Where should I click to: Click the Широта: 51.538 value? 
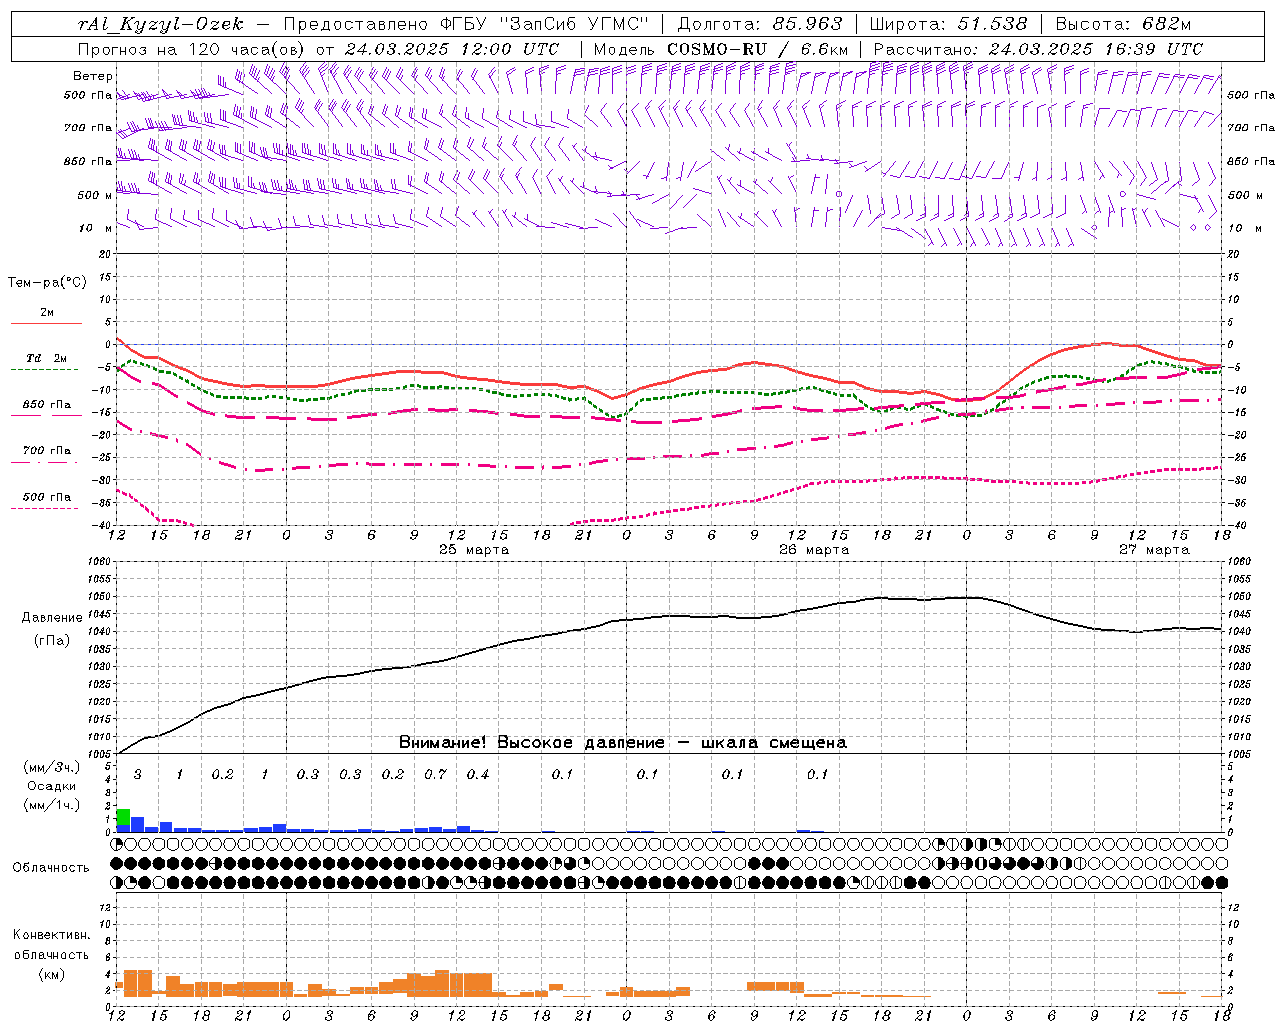coord(949,24)
